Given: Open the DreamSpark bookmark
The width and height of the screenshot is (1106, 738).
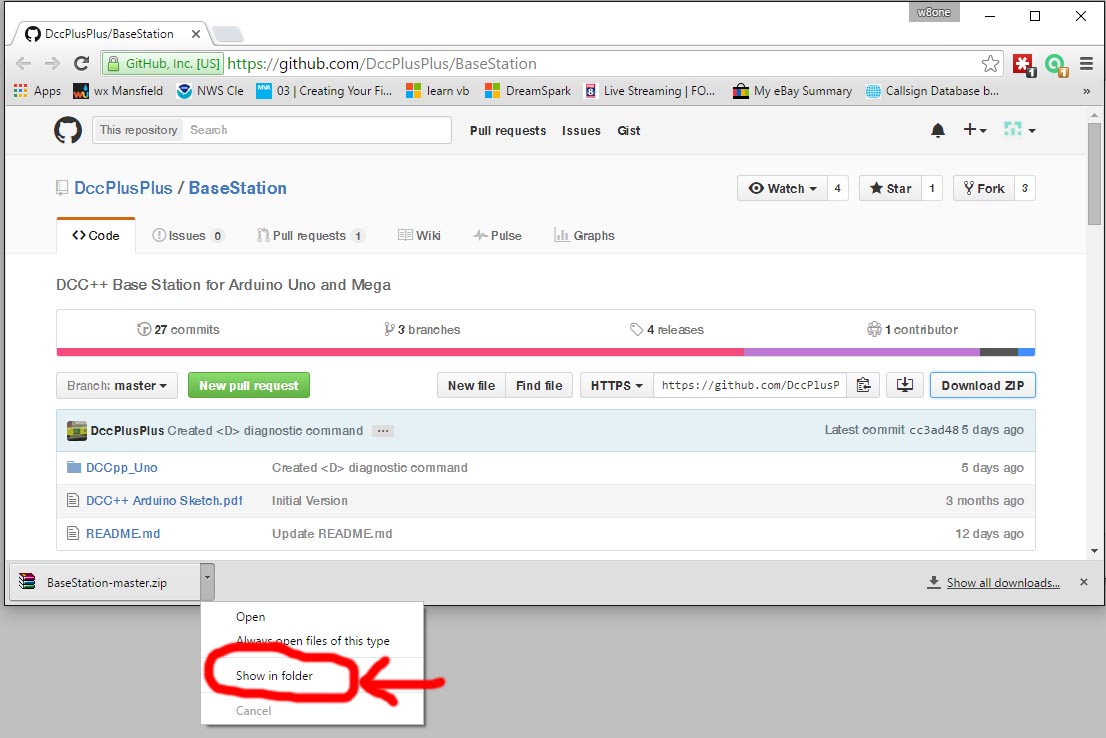Looking at the screenshot, I should pyautogui.click(x=528, y=91).
